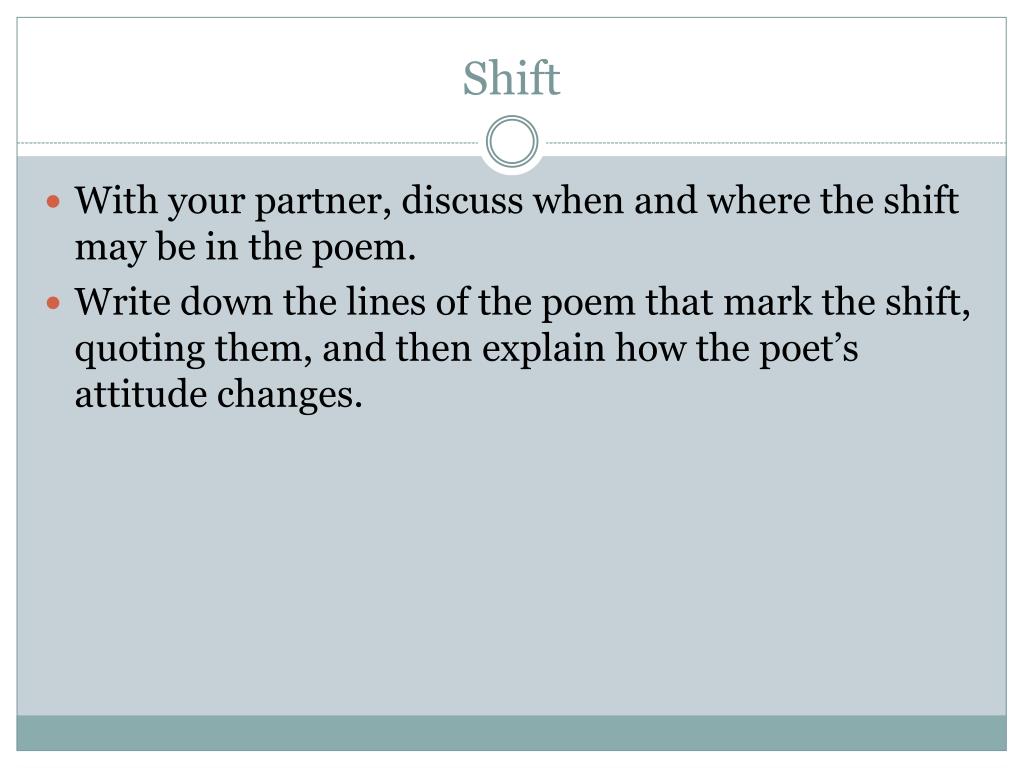
Task: Click the second orange bullet point
Action: [54, 303]
